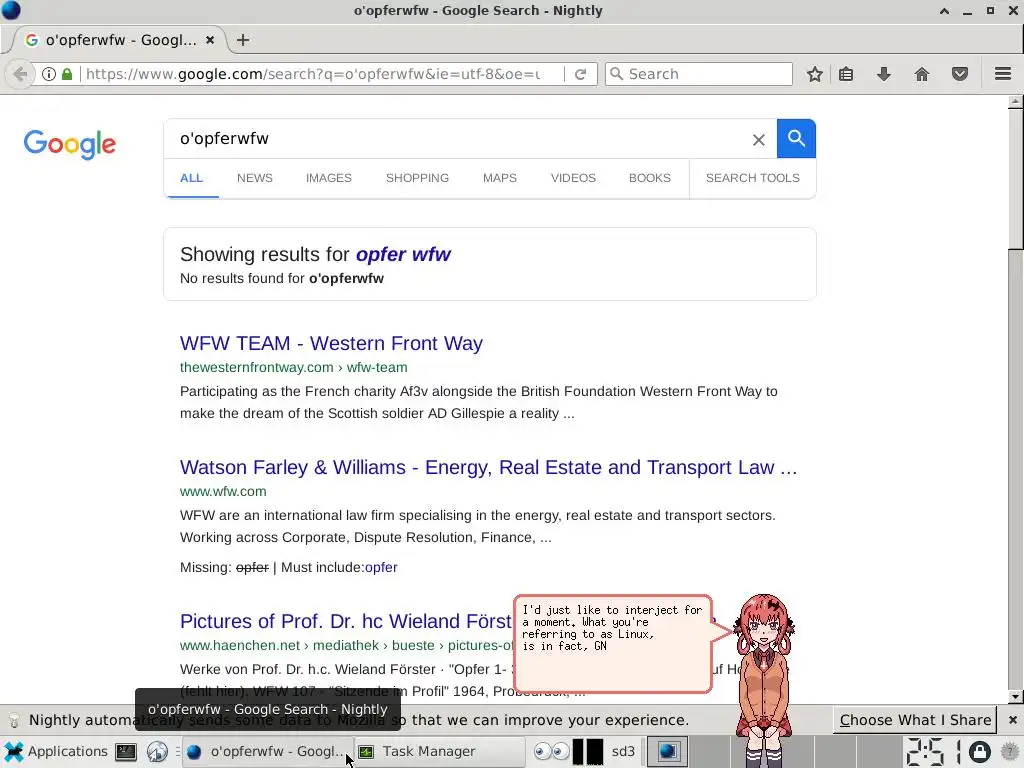Click the 'Must include: opfer' link
Viewport: 1024px width, 768px height.
[381, 568]
